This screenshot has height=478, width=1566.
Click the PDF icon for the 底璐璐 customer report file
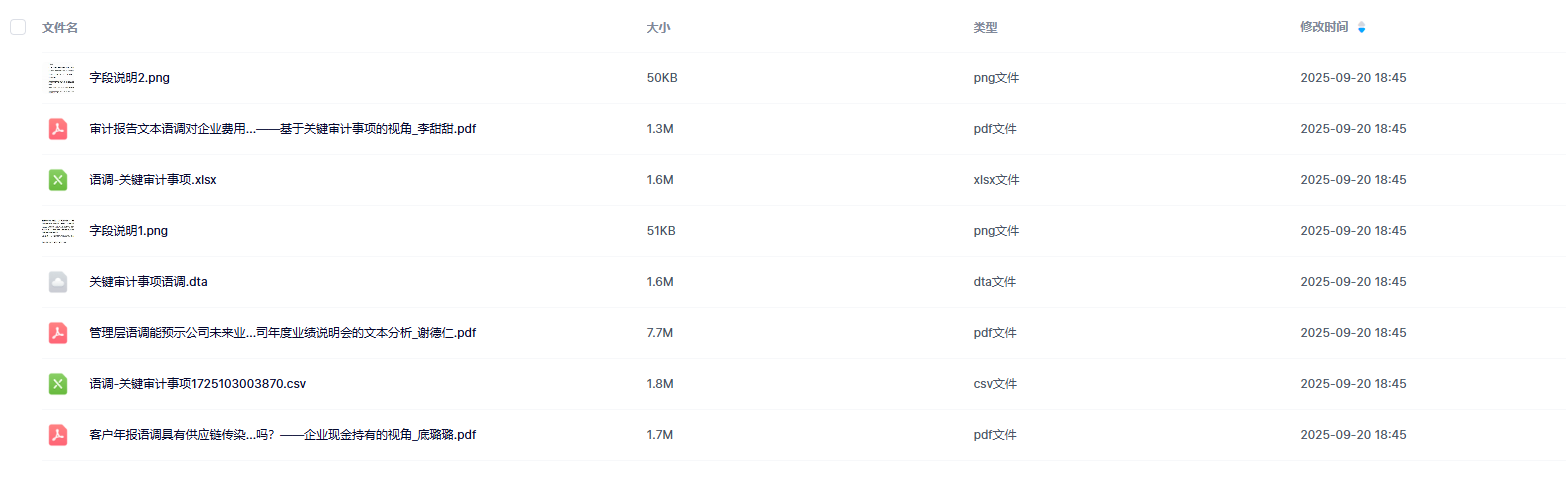(58, 435)
